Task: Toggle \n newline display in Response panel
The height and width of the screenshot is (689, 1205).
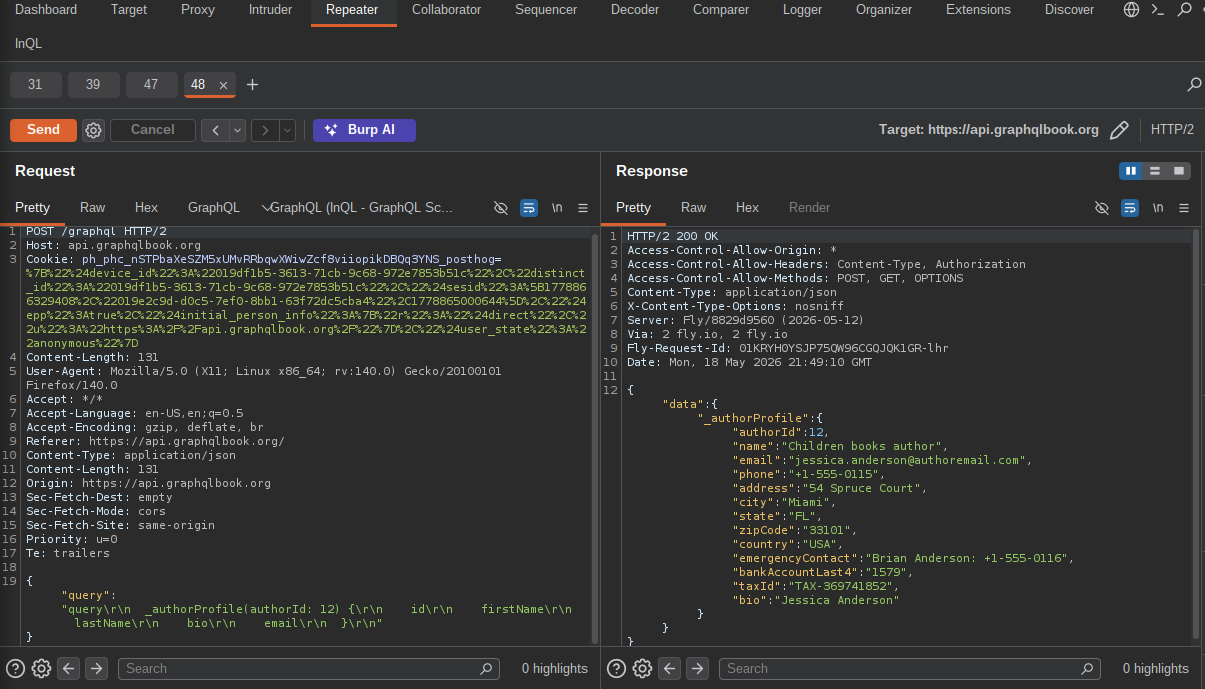Action: 1158,208
